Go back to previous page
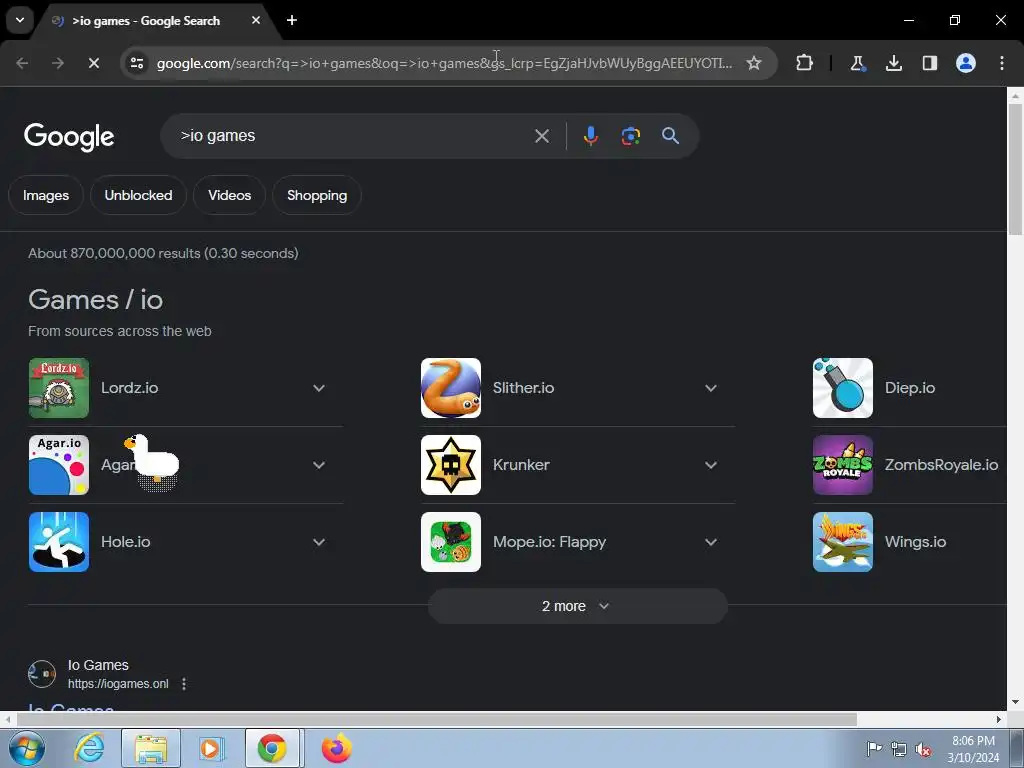 pyautogui.click(x=22, y=63)
